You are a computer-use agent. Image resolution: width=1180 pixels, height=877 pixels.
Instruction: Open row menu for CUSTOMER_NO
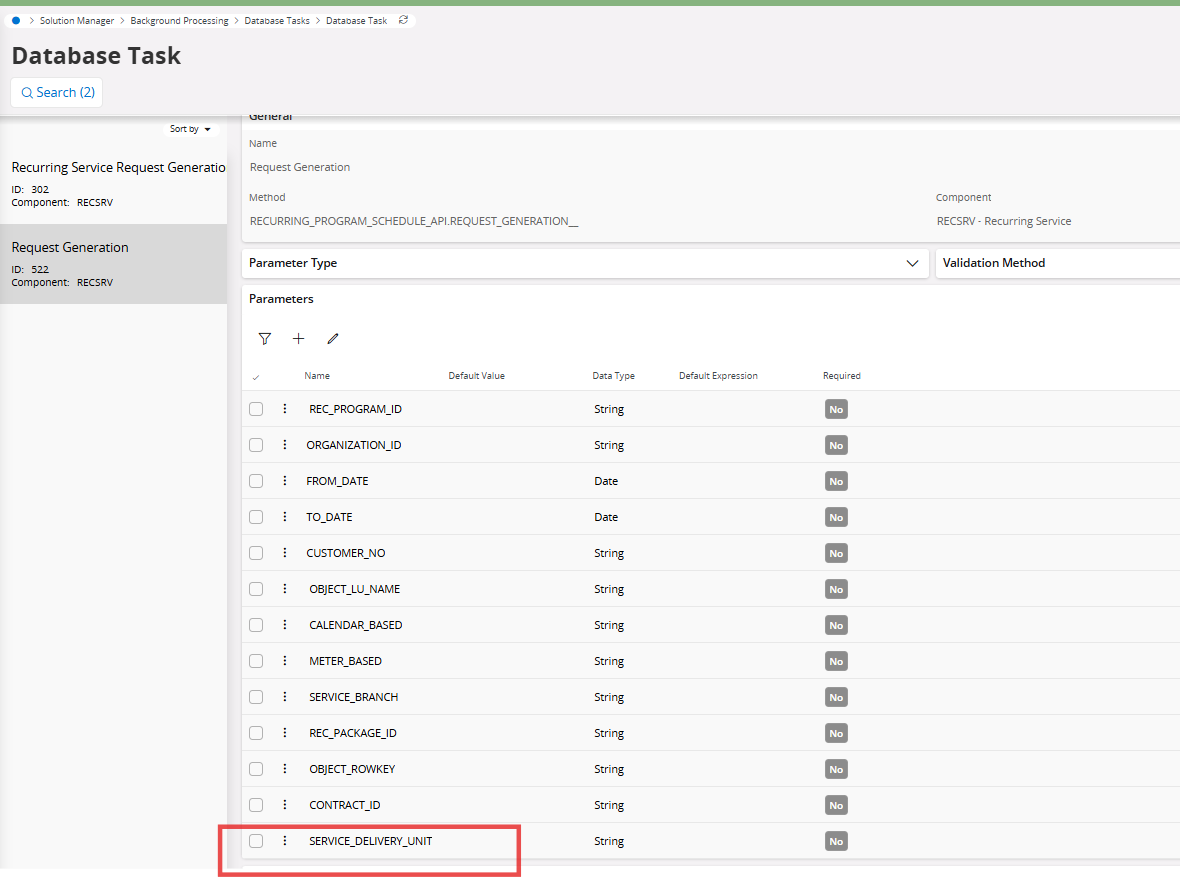pos(284,553)
